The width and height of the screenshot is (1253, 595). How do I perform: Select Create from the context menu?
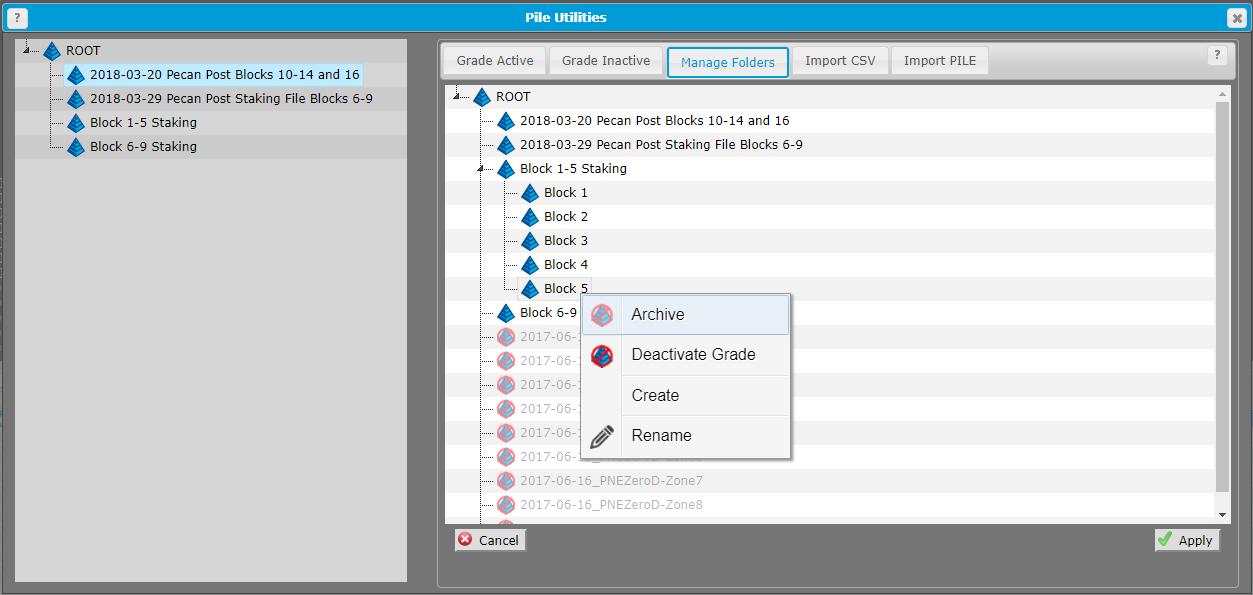point(655,395)
